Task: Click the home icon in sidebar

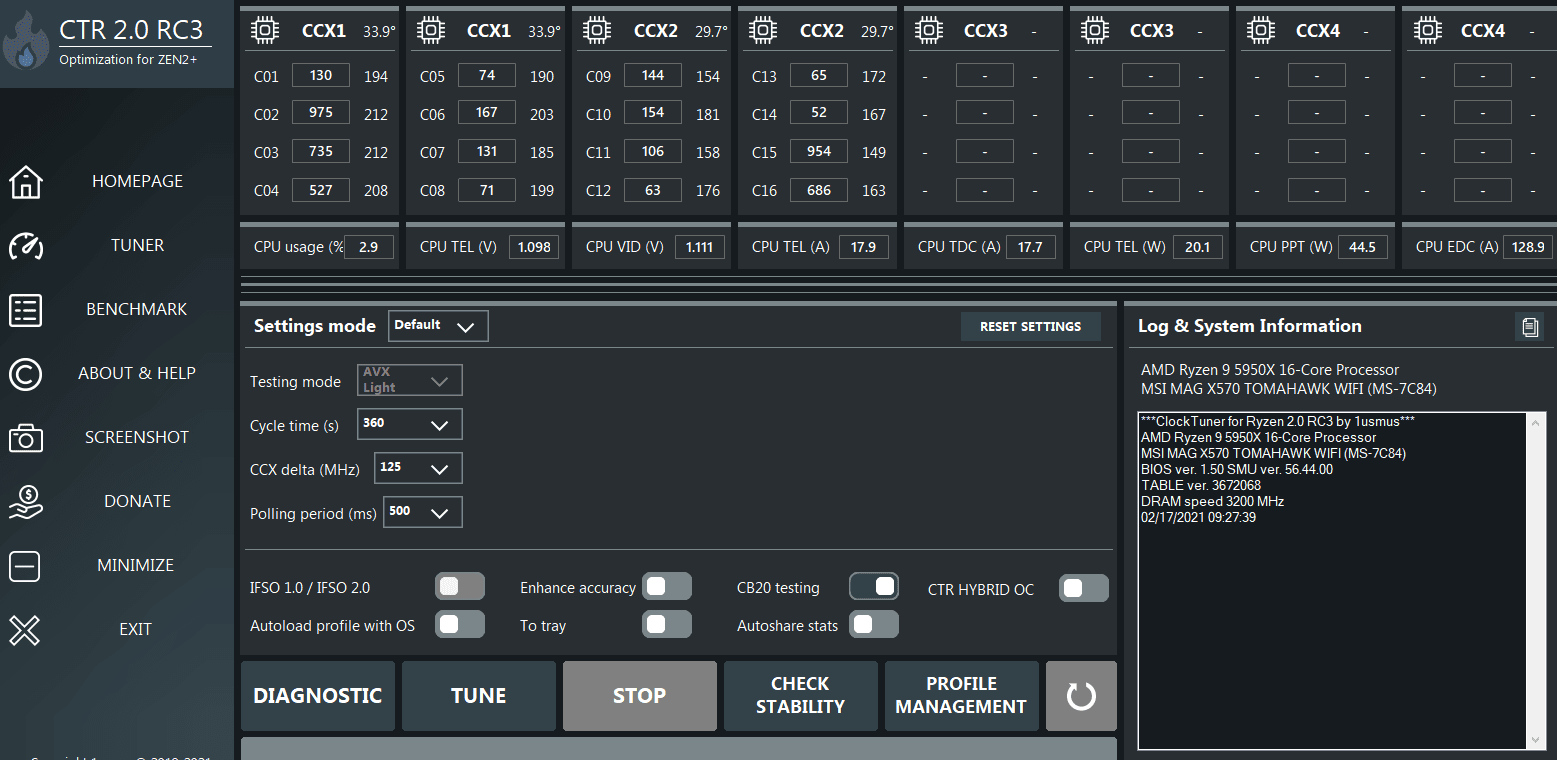Action: pyautogui.click(x=26, y=182)
